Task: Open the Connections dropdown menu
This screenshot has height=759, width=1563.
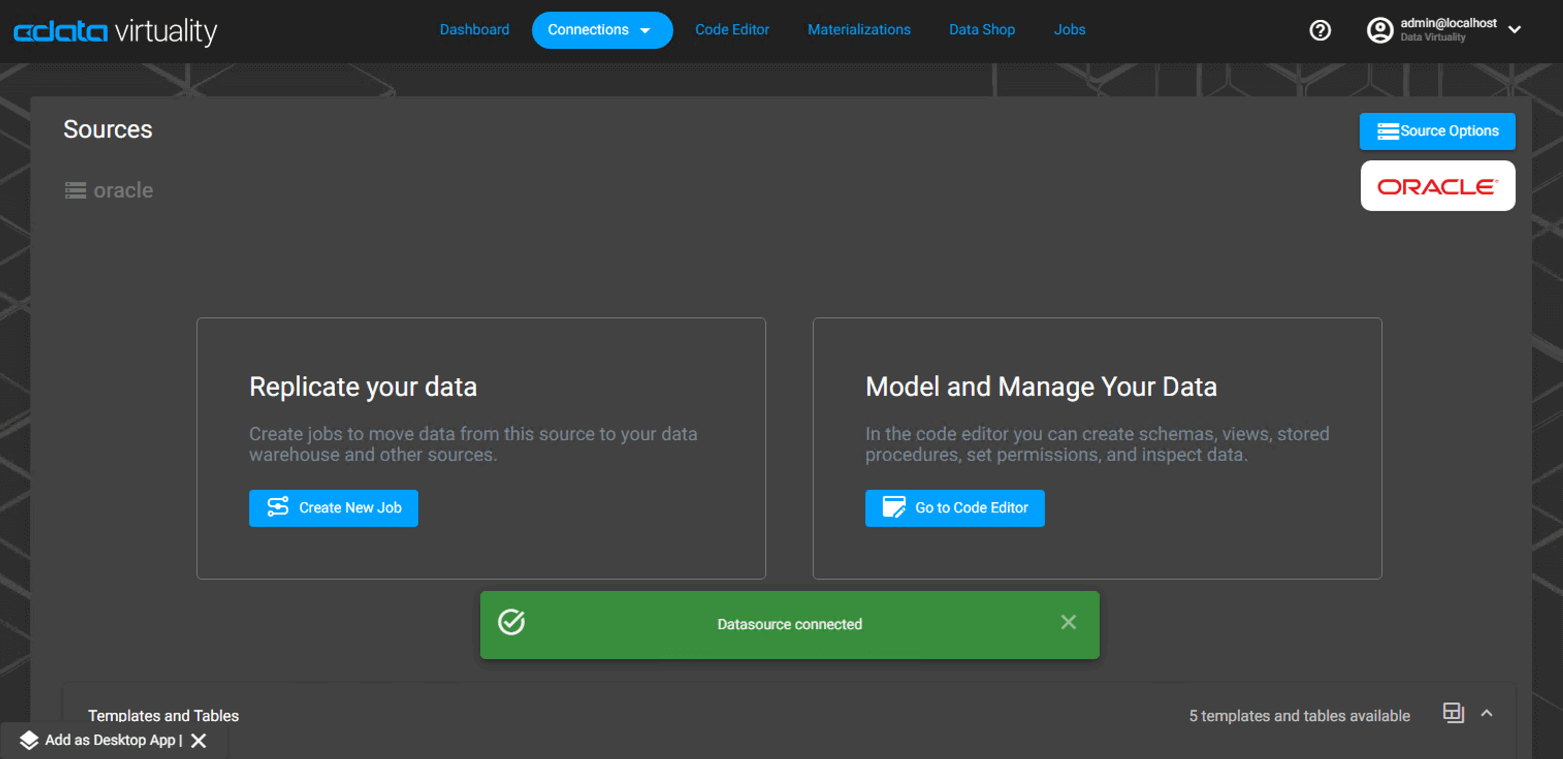Action: (601, 30)
